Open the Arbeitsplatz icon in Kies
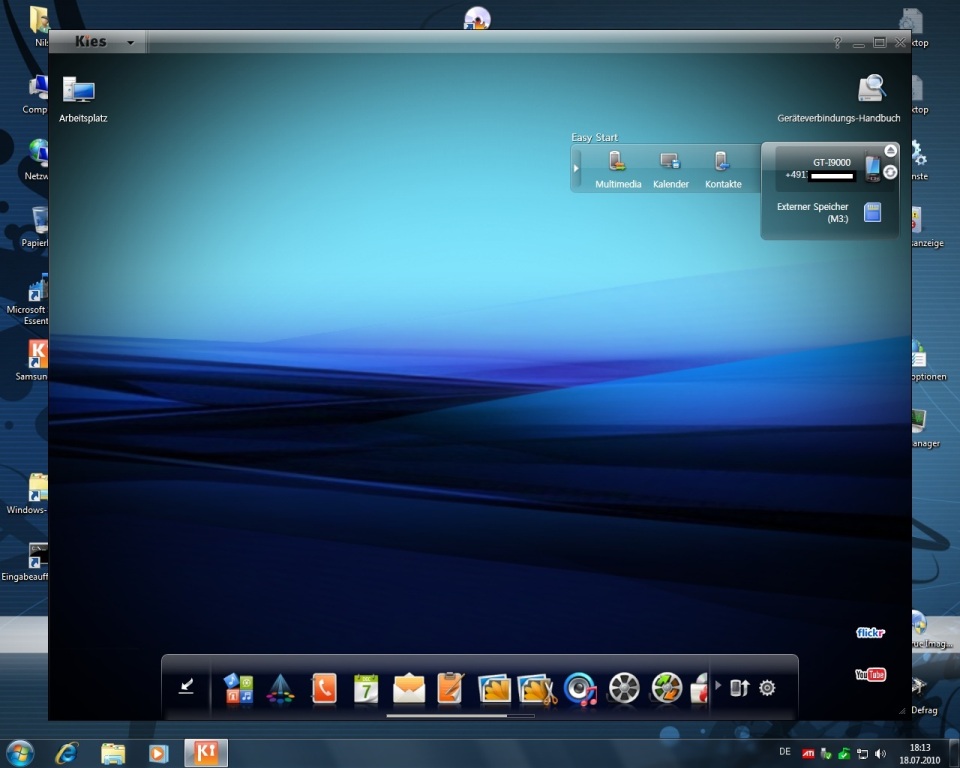 79,91
